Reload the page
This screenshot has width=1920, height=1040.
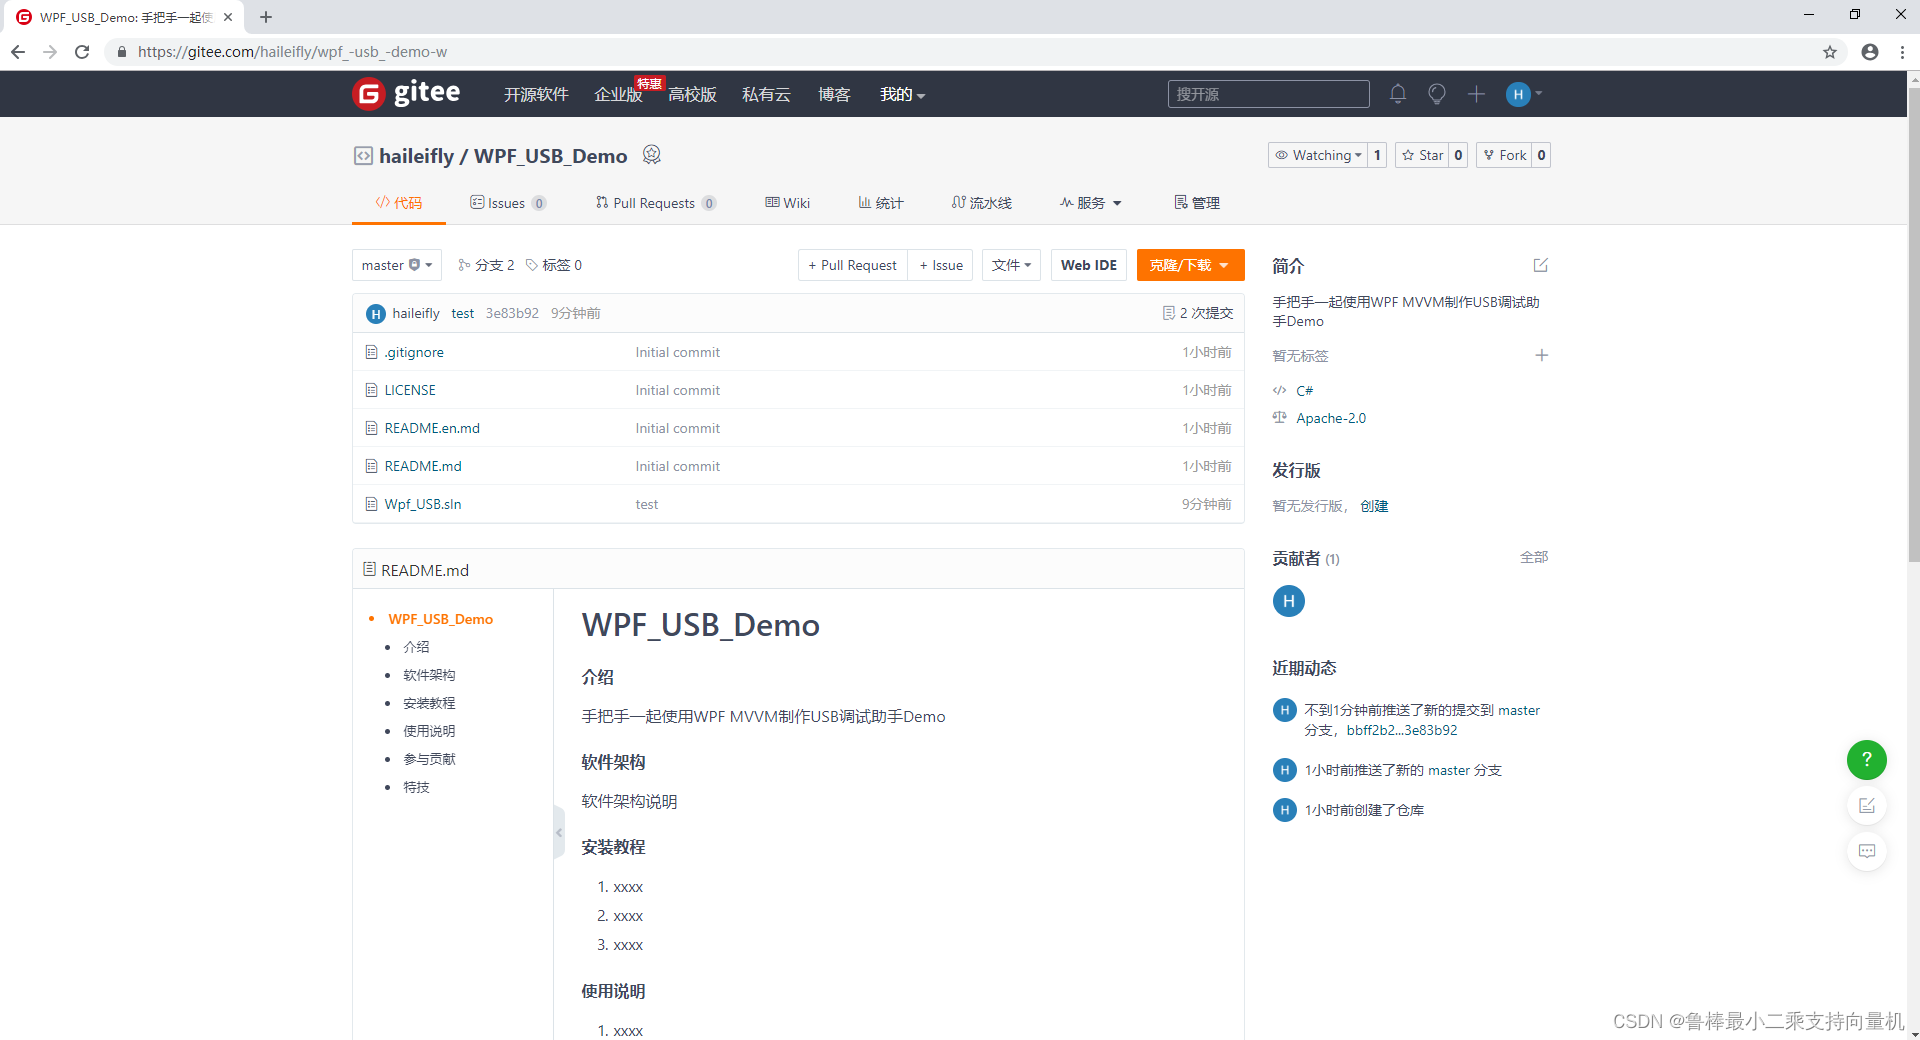tap(82, 52)
